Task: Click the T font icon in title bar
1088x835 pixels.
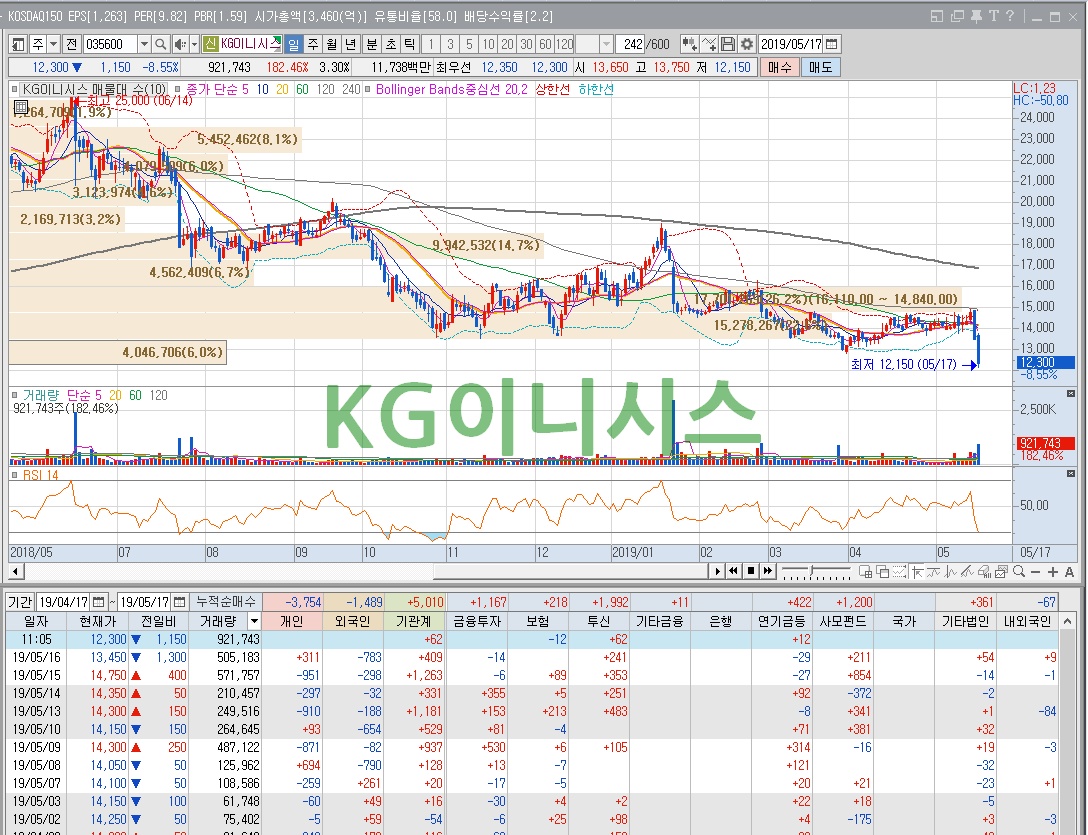Action: pos(994,16)
